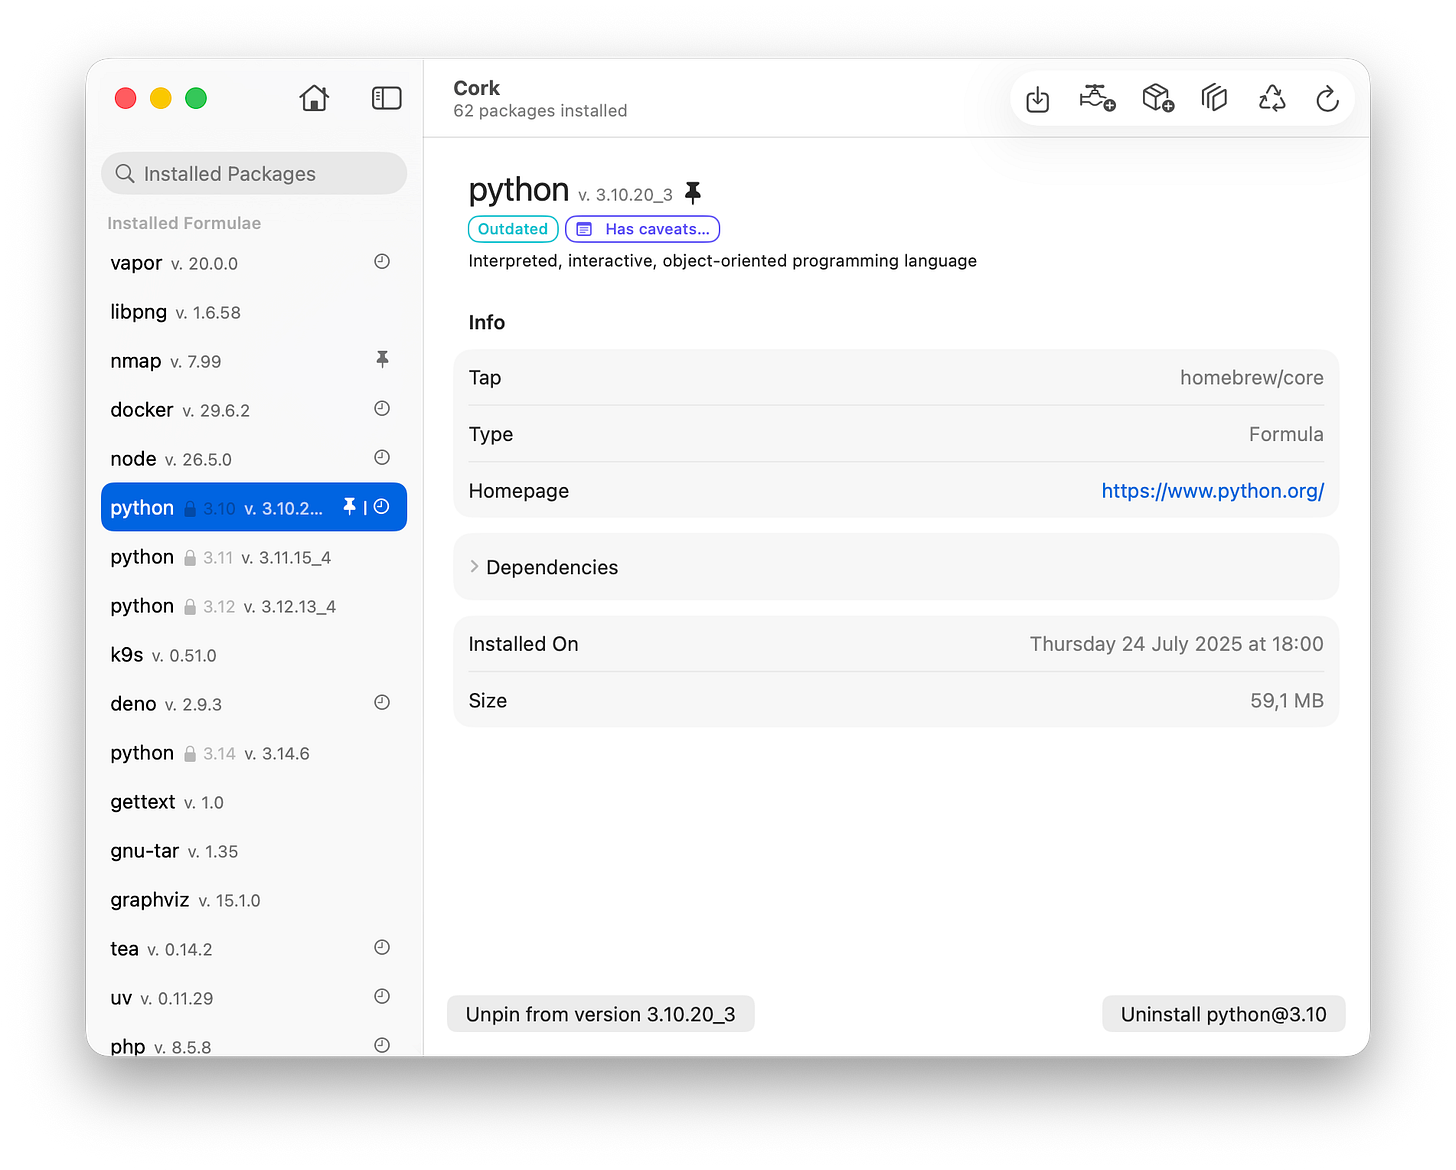Click the 62 packages installed subtitle
Screen dimensions: 1456x1170
(540, 111)
